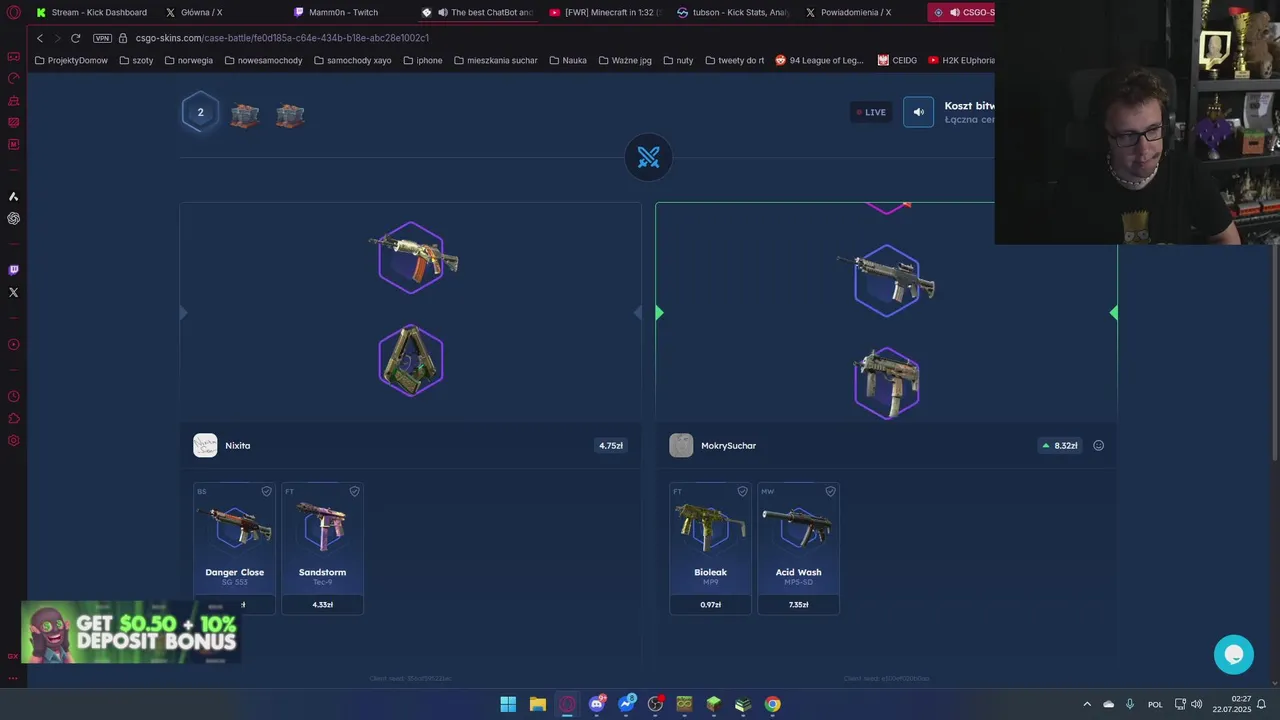The width and height of the screenshot is (1280, 720).
Task: Open File Explorer from taskbar
Action: (x=537, y=704)
